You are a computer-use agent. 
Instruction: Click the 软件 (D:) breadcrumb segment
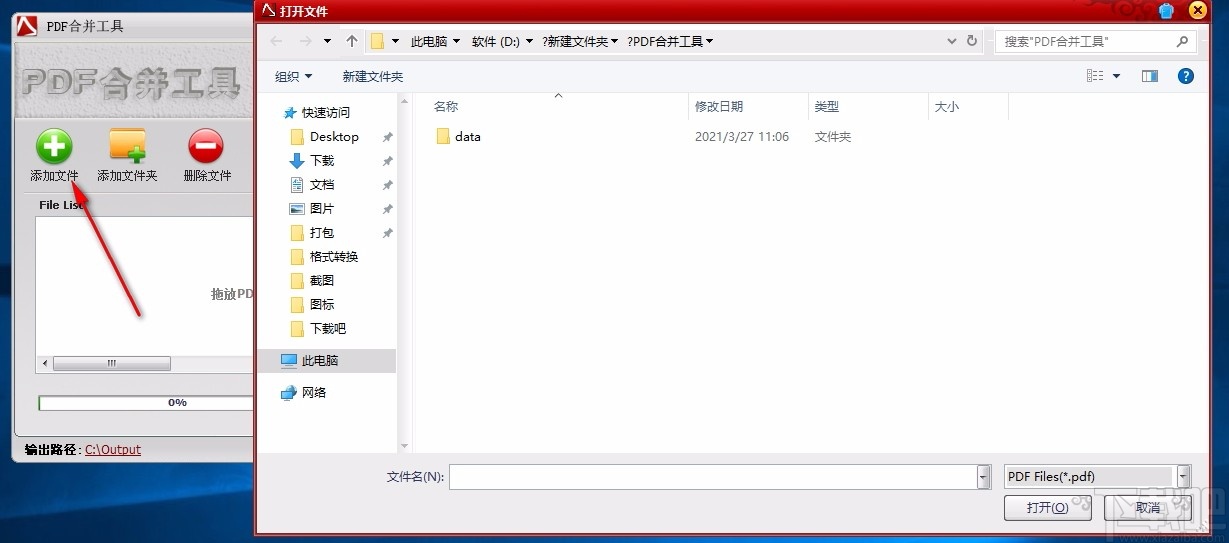(496, 41)
